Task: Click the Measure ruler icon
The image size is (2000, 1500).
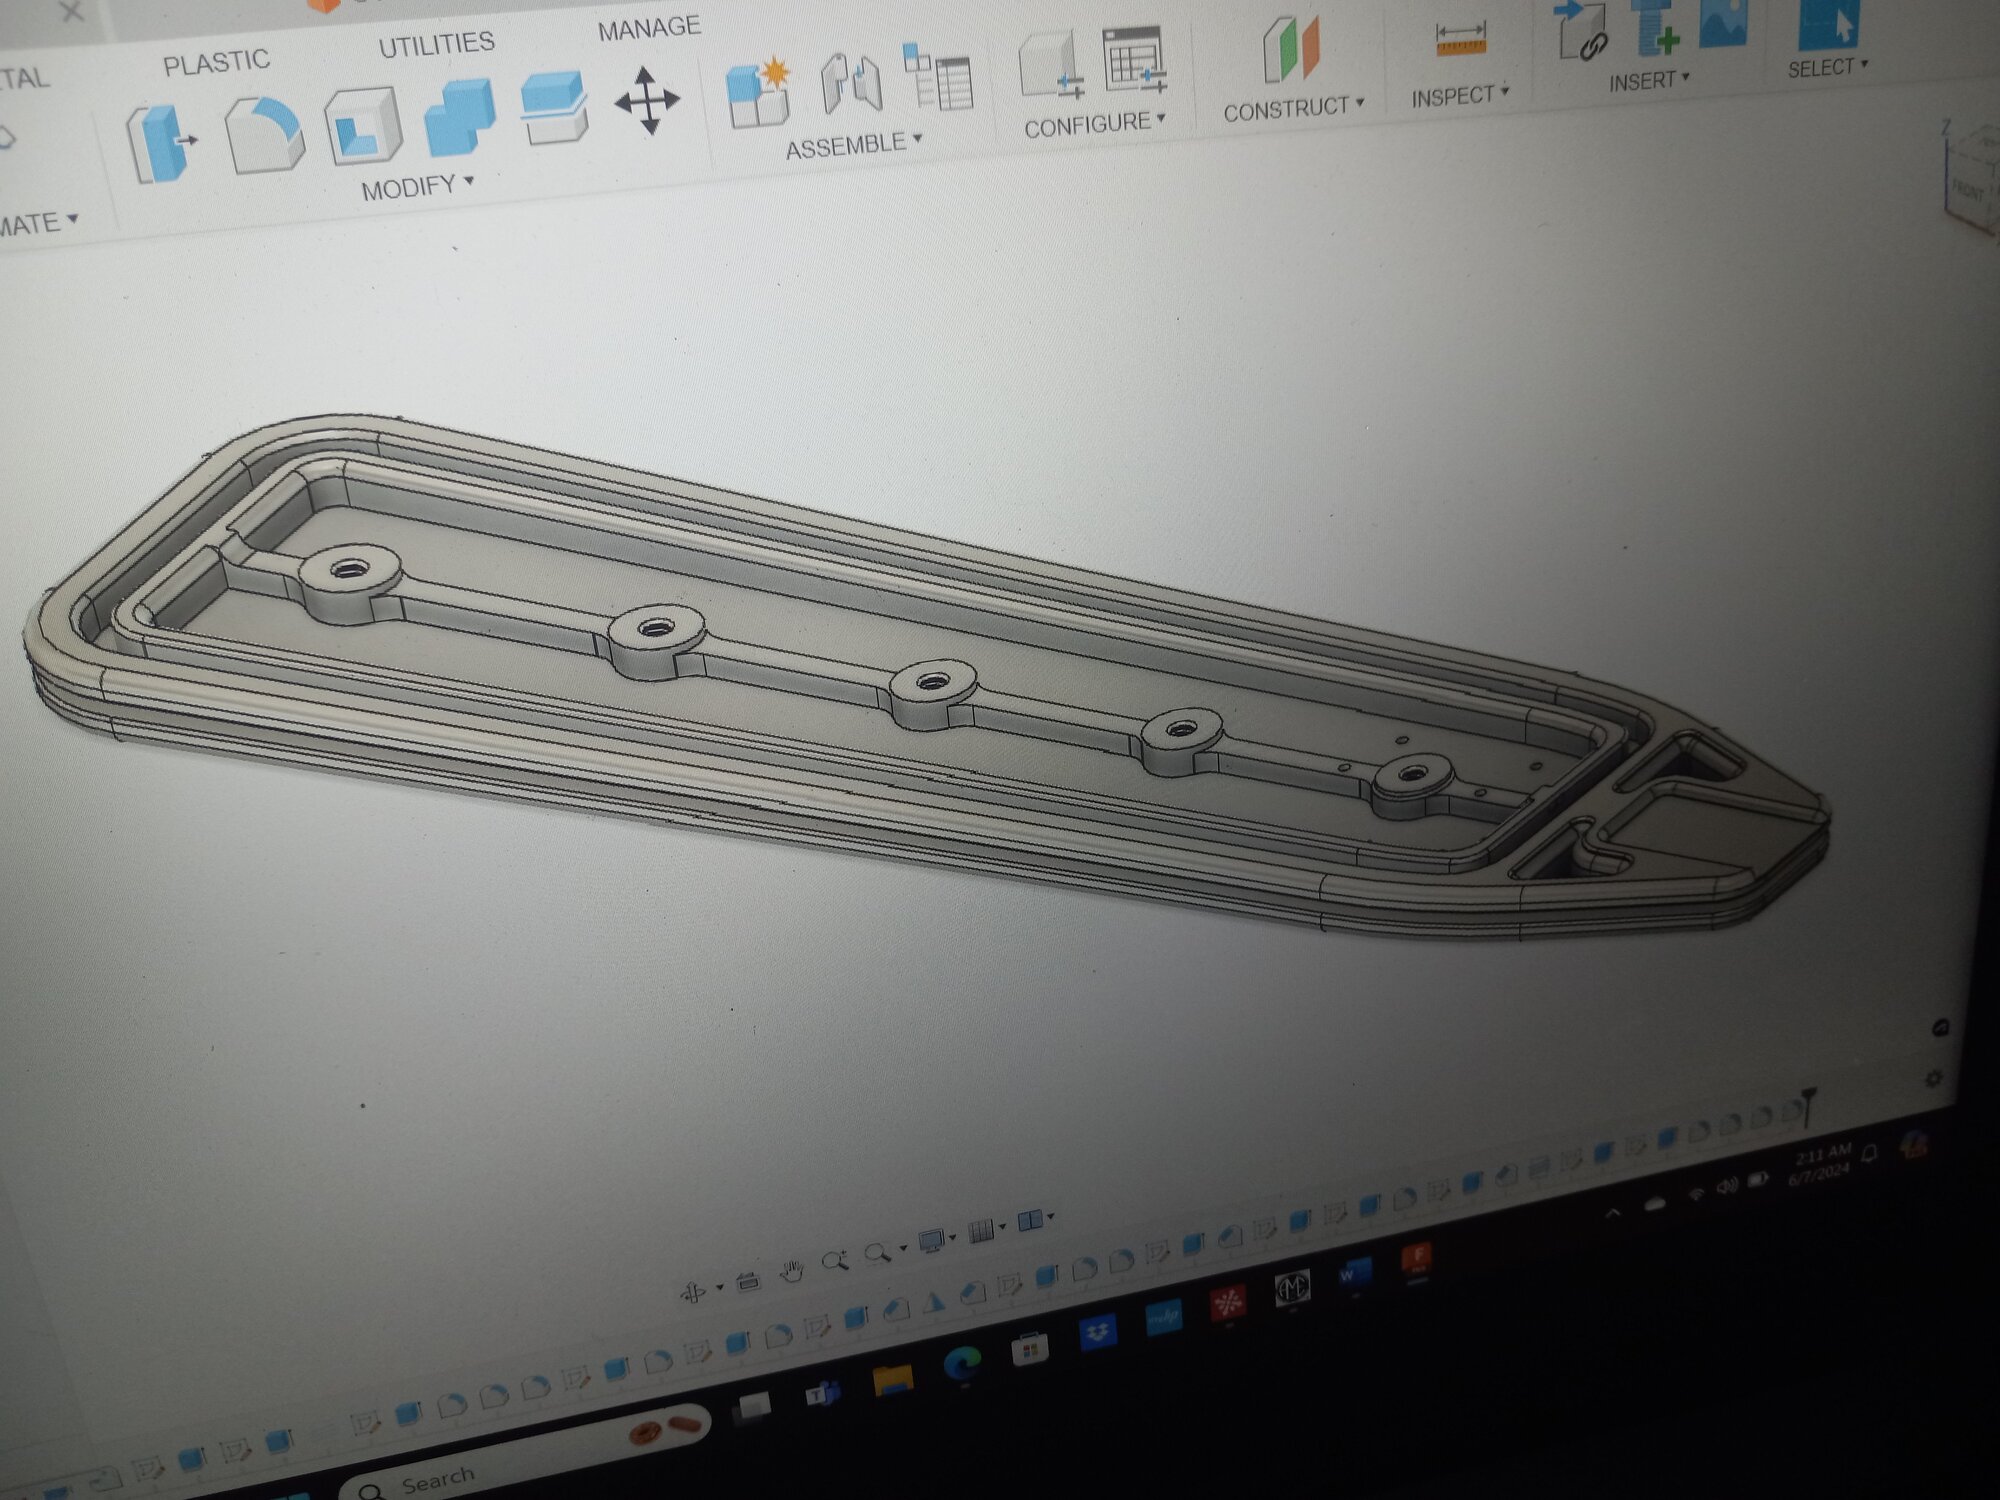Action: 1460,41
